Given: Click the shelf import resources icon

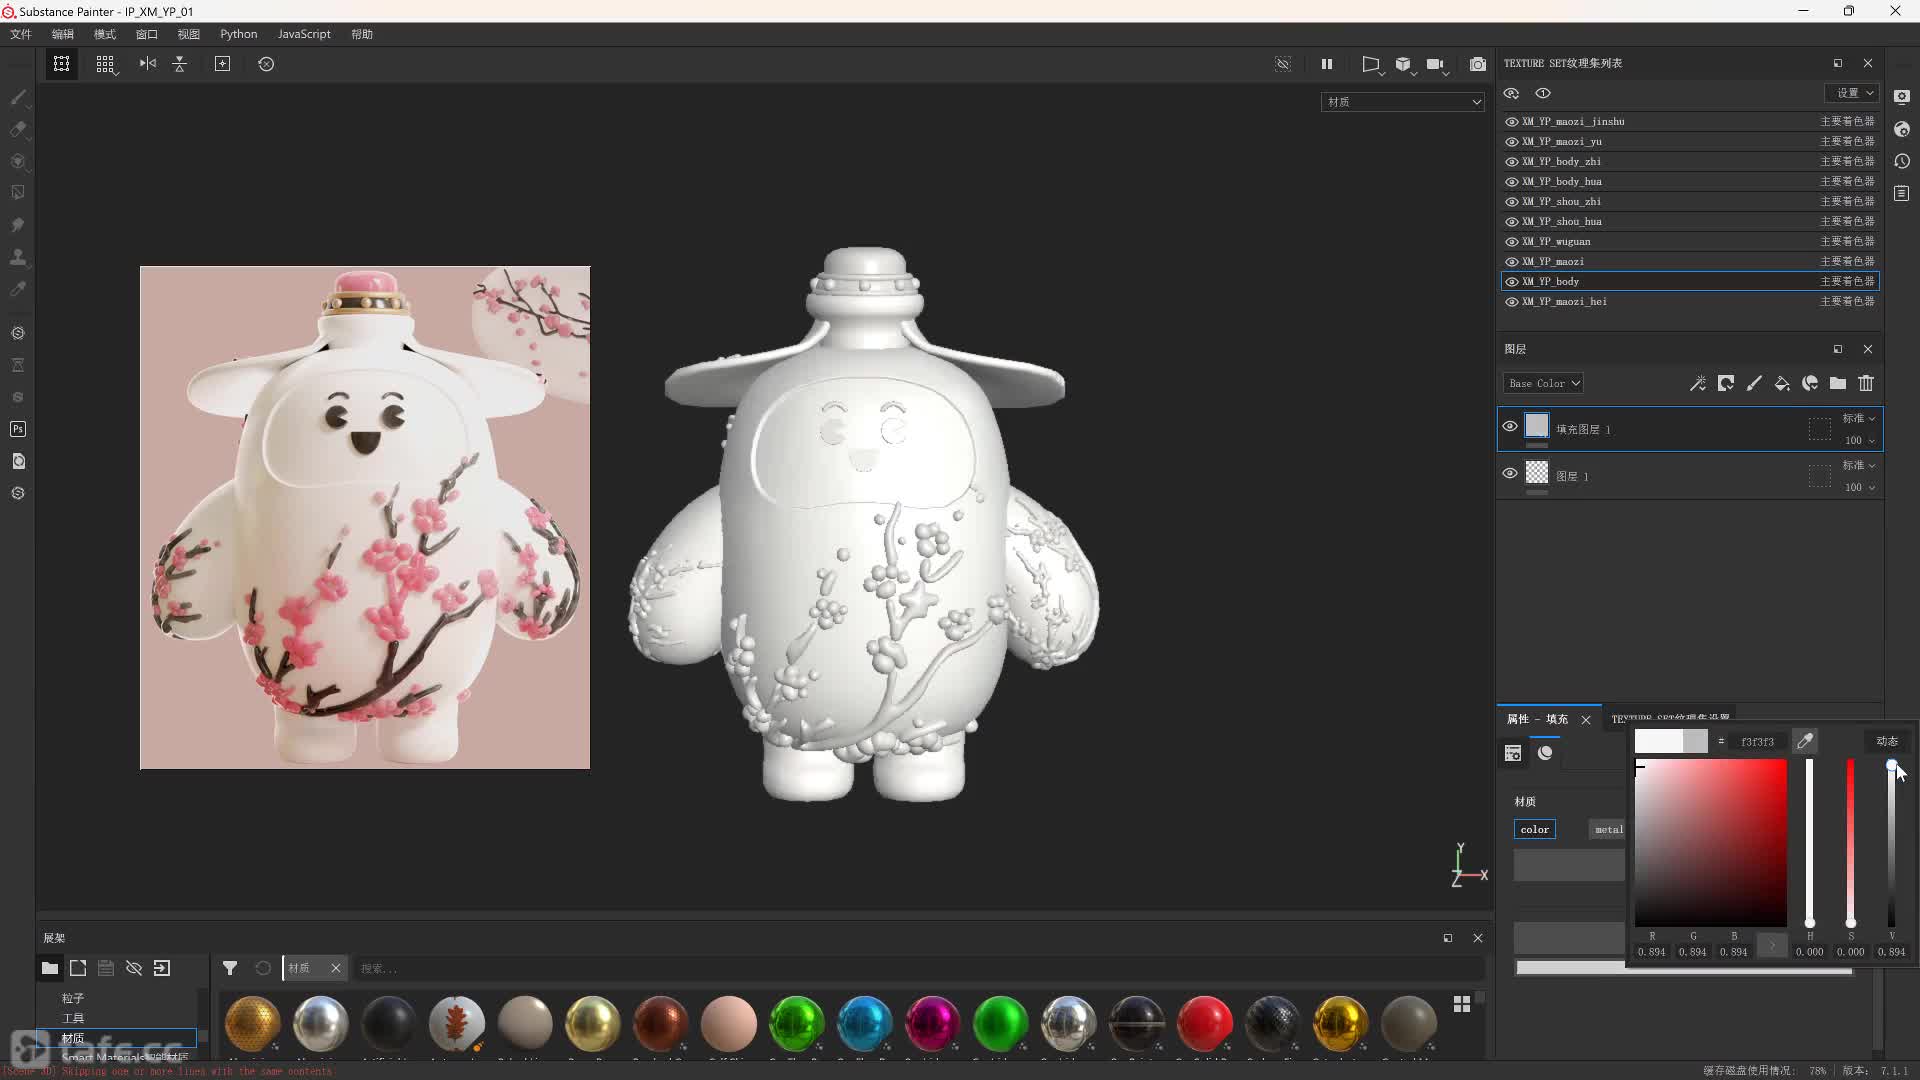Looking at the screenshot, I should tap(162, 968).
